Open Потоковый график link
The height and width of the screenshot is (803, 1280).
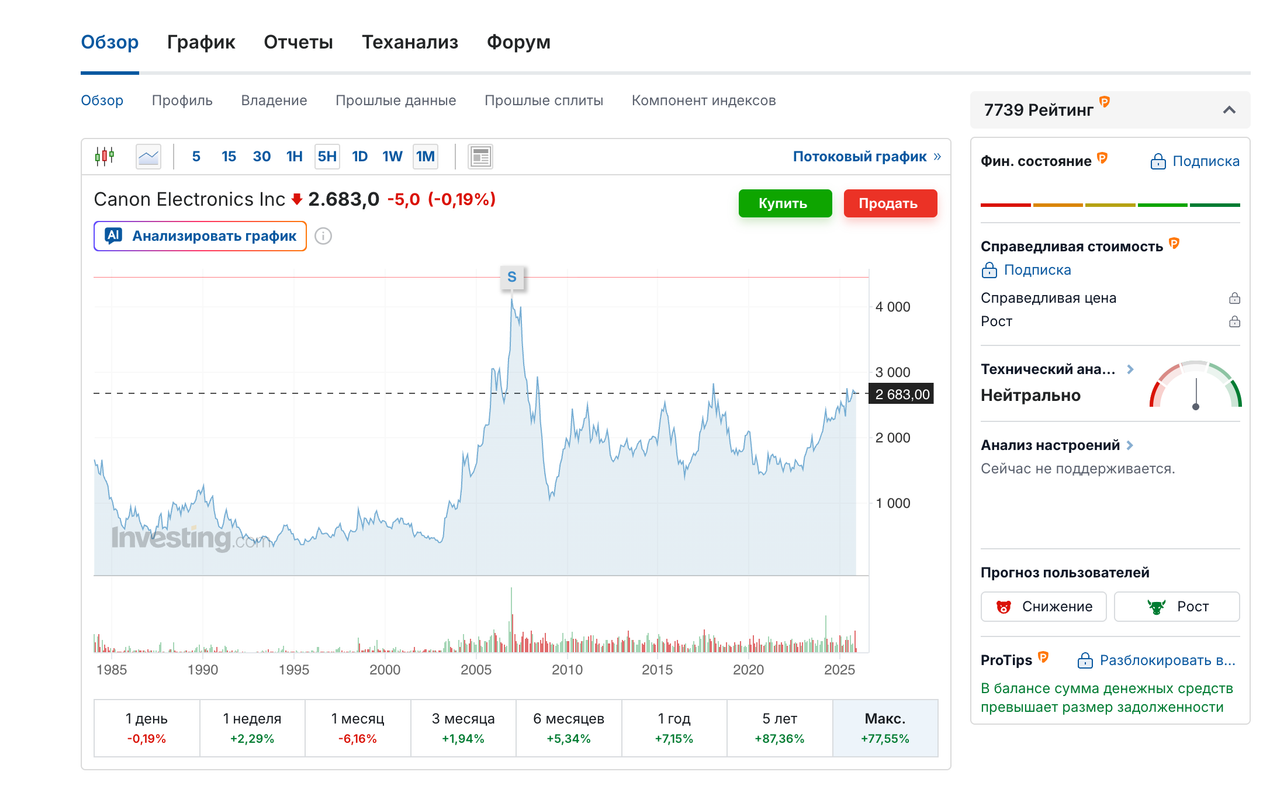[x=867, y=156]
